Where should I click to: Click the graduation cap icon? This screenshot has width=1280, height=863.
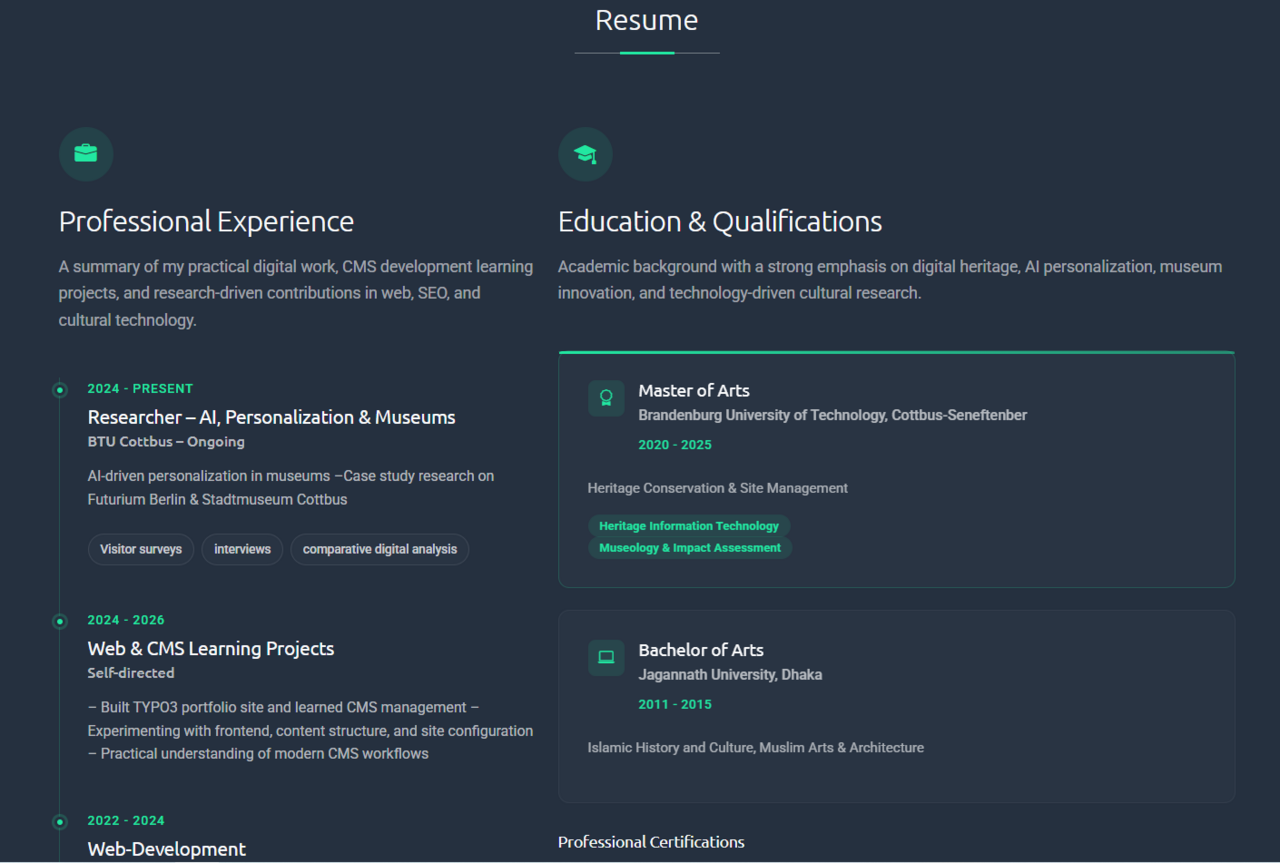point(585,154)
